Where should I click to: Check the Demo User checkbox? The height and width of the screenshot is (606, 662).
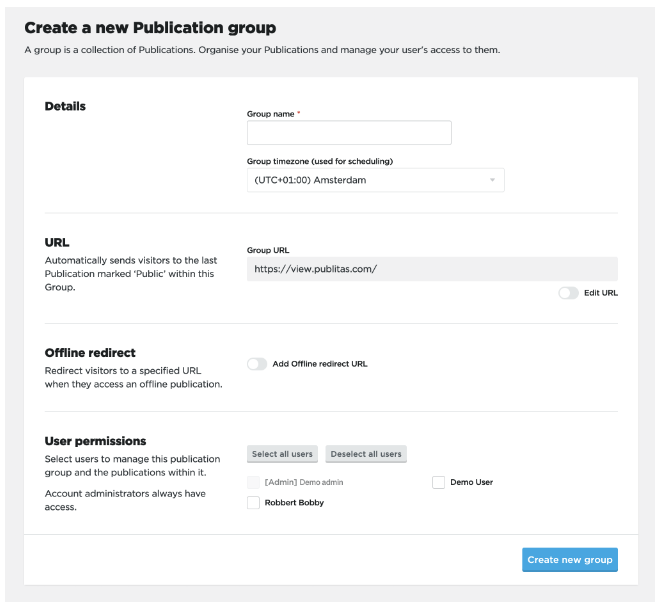439,482
